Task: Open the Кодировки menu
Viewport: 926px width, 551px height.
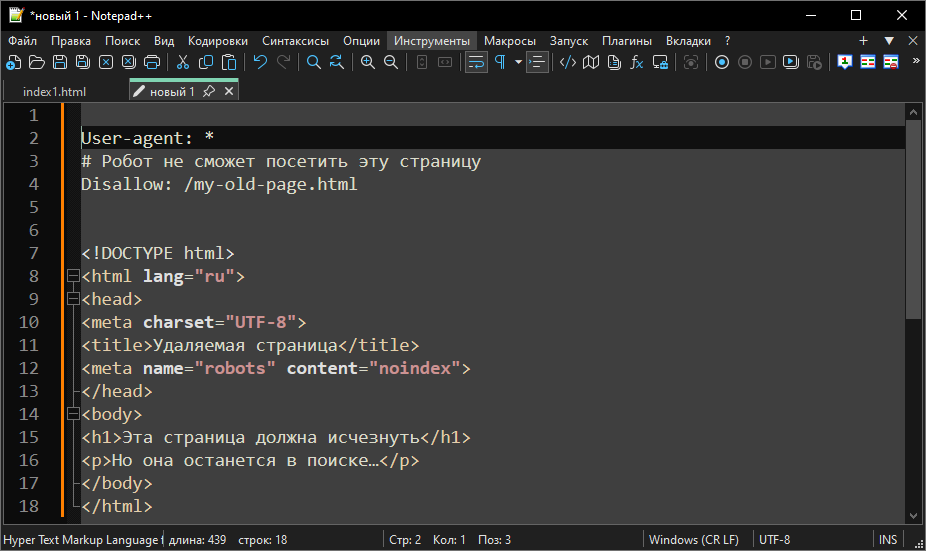Action: (x=218, y=41)
